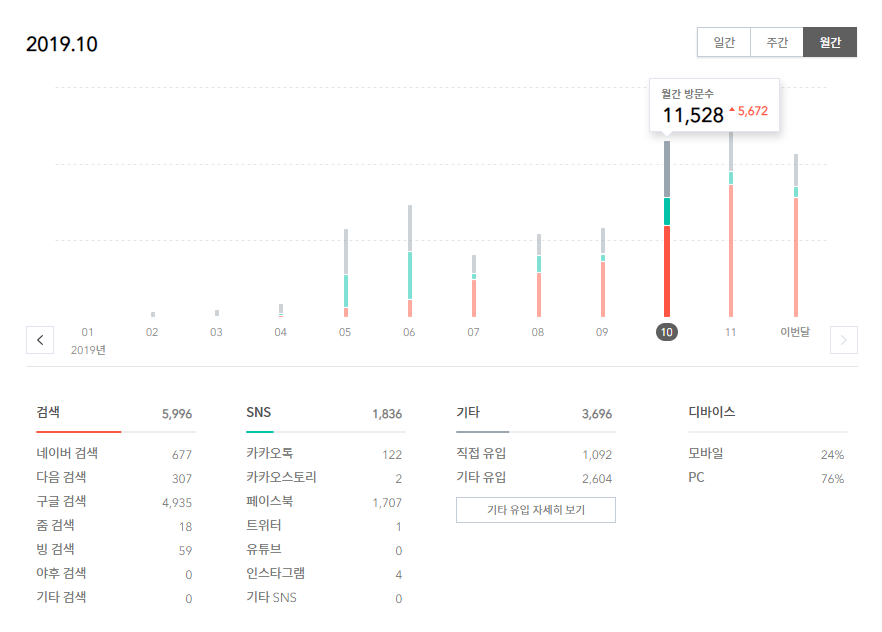Image resolution: width=882 pixels, height=632 pixels.
Task: Click 기타 검색 row
Action: [x=114, y=597]
